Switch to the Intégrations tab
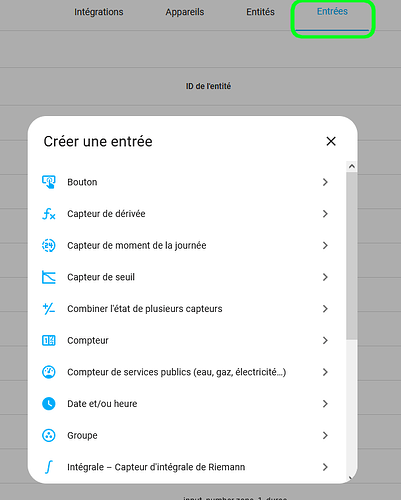Image resolution: width=401 pixels, height=500 pixels. tap(99, 12)
